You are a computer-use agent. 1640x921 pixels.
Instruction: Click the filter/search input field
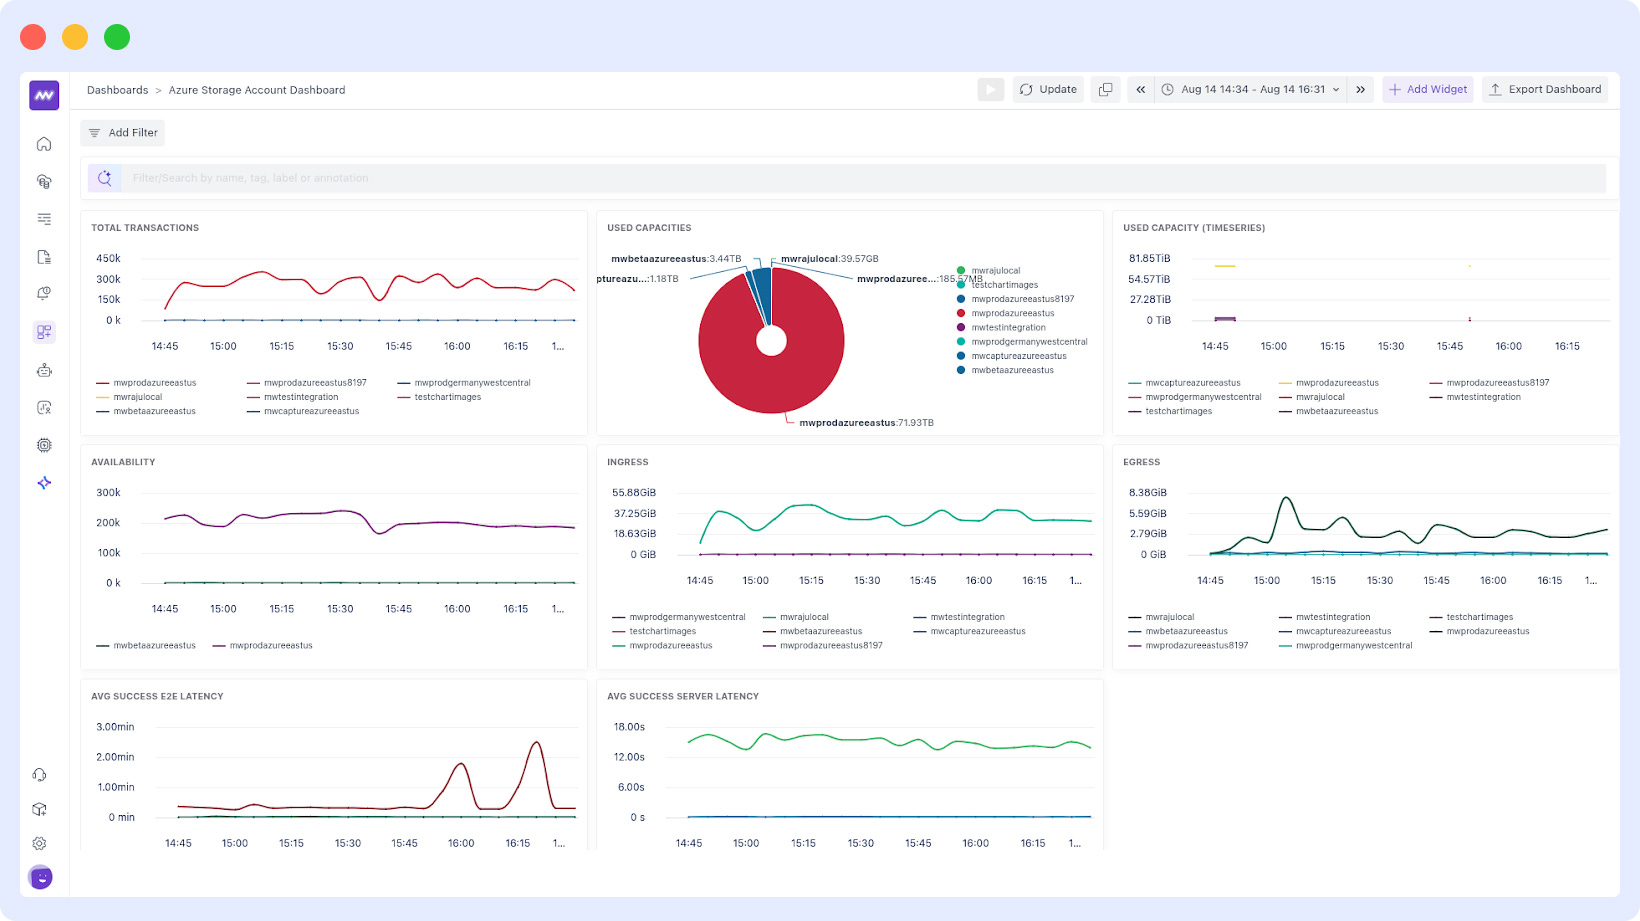(x=865, y=178)
